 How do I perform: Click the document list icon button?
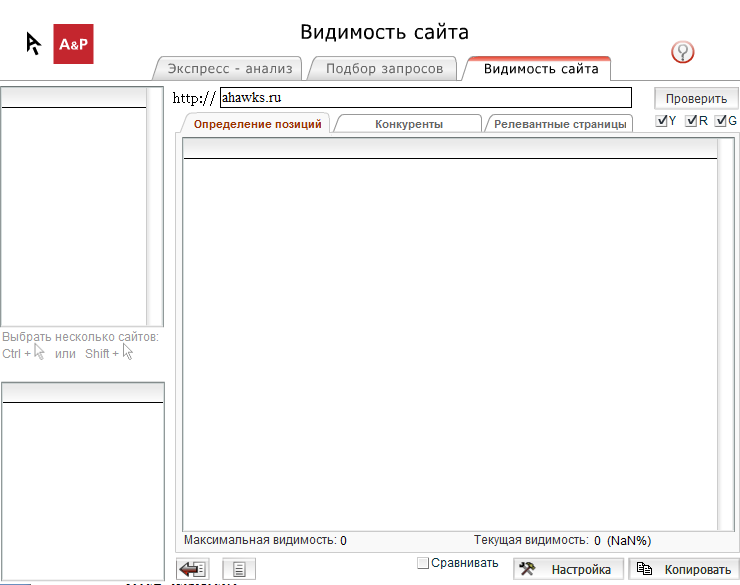tap(240, 569)
